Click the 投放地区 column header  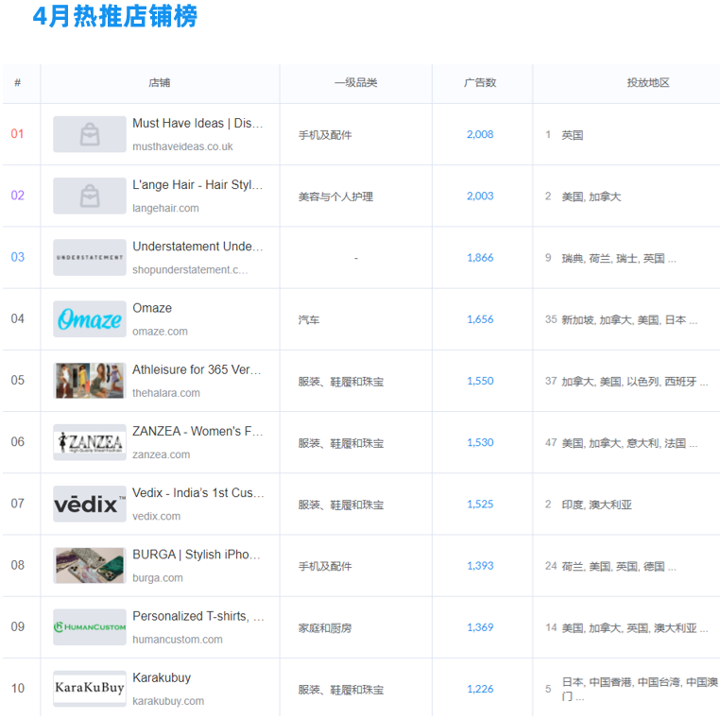tap(648, 83)
